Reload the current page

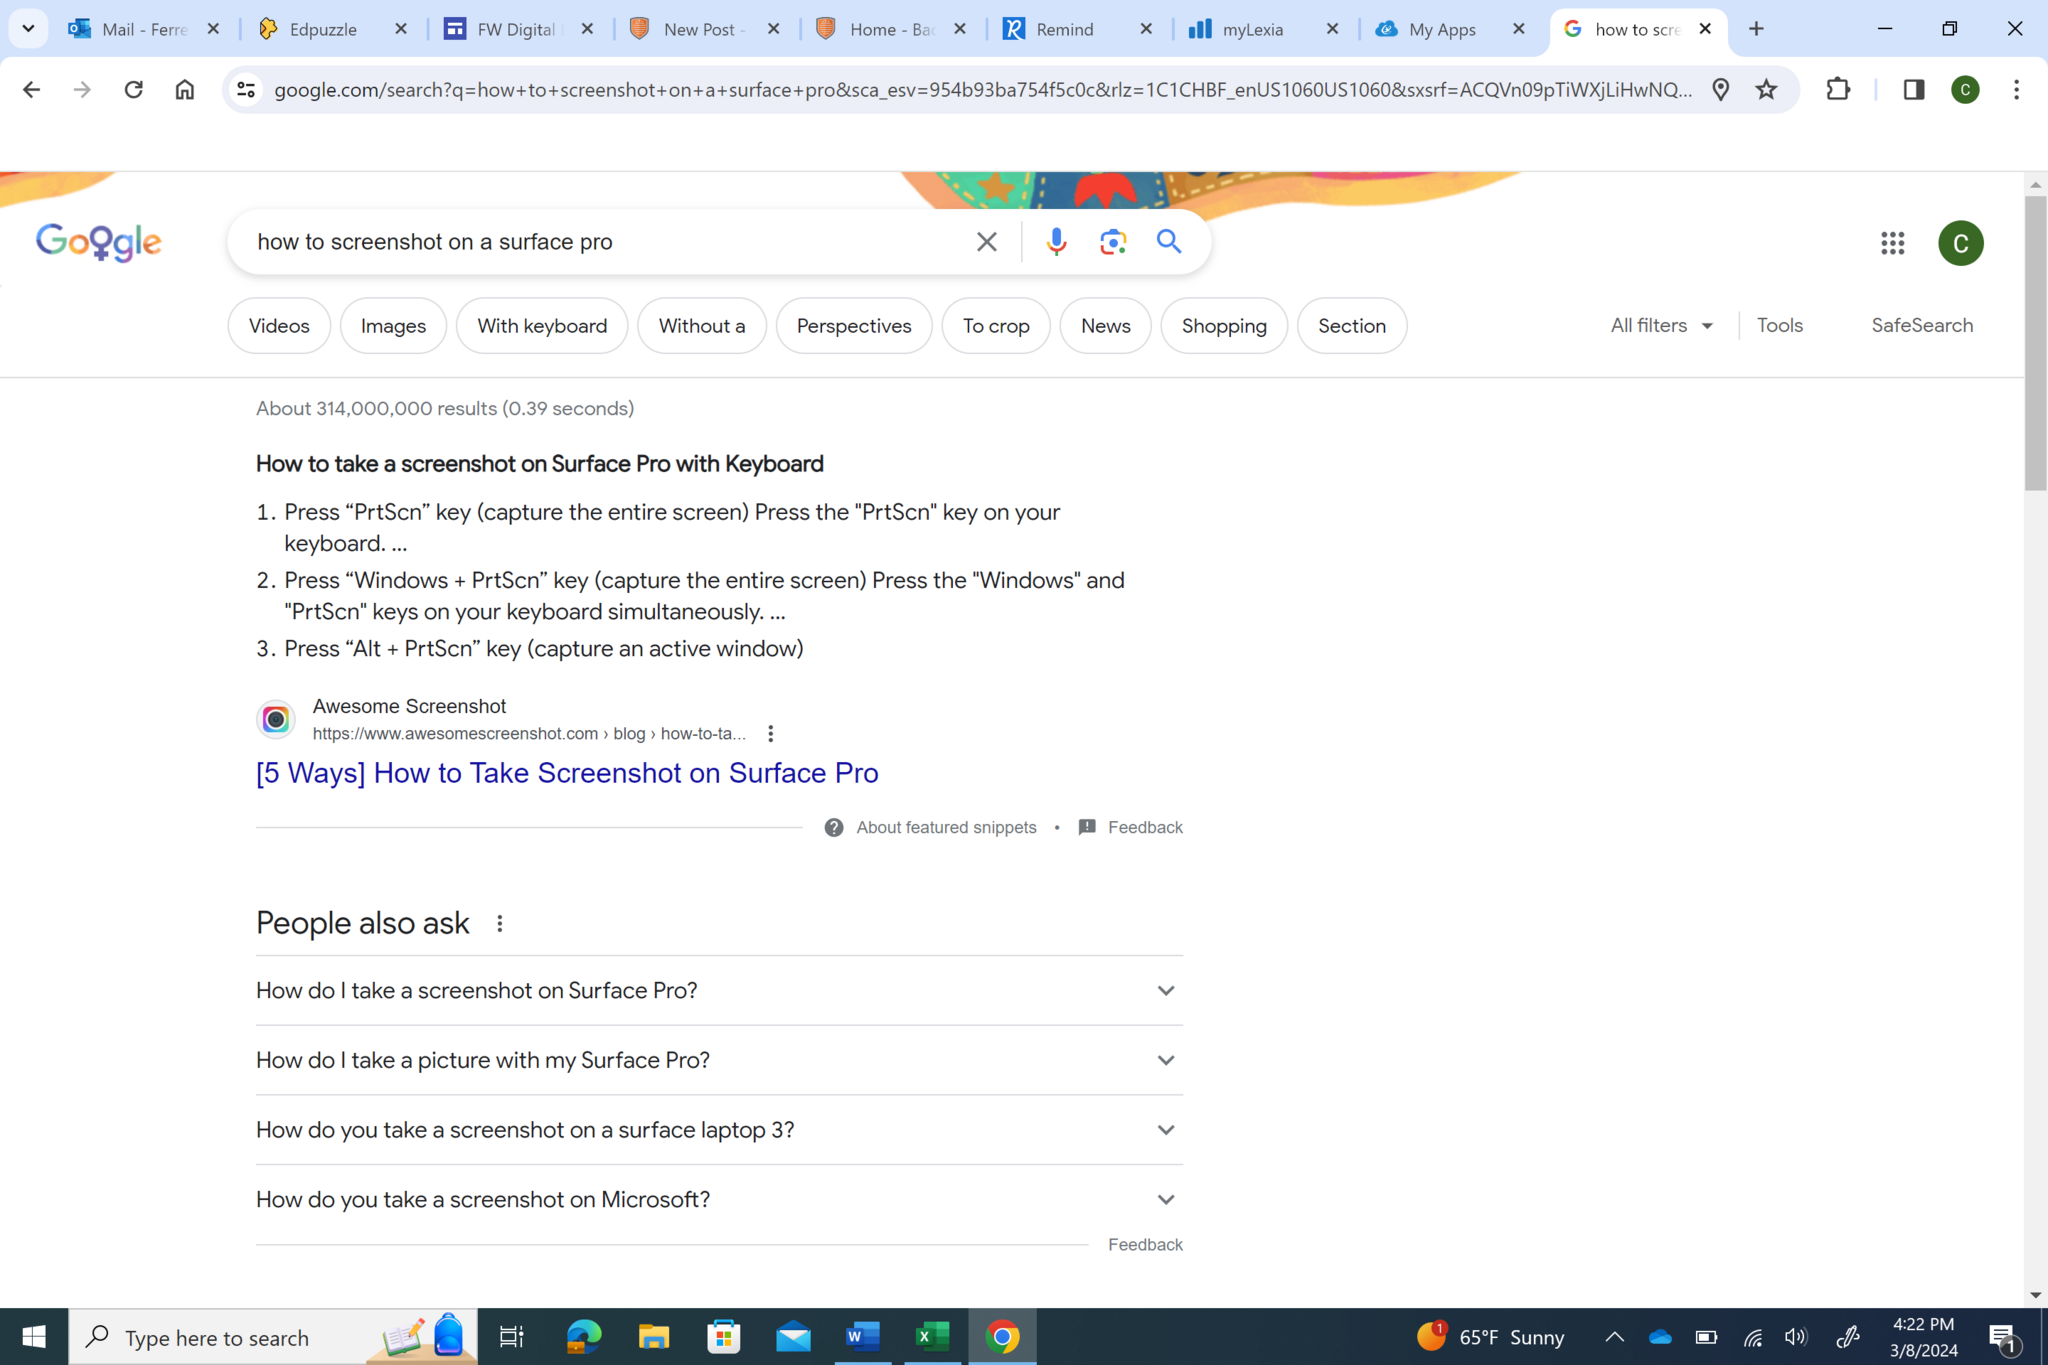pyautogui.click(x=133, y=90)
